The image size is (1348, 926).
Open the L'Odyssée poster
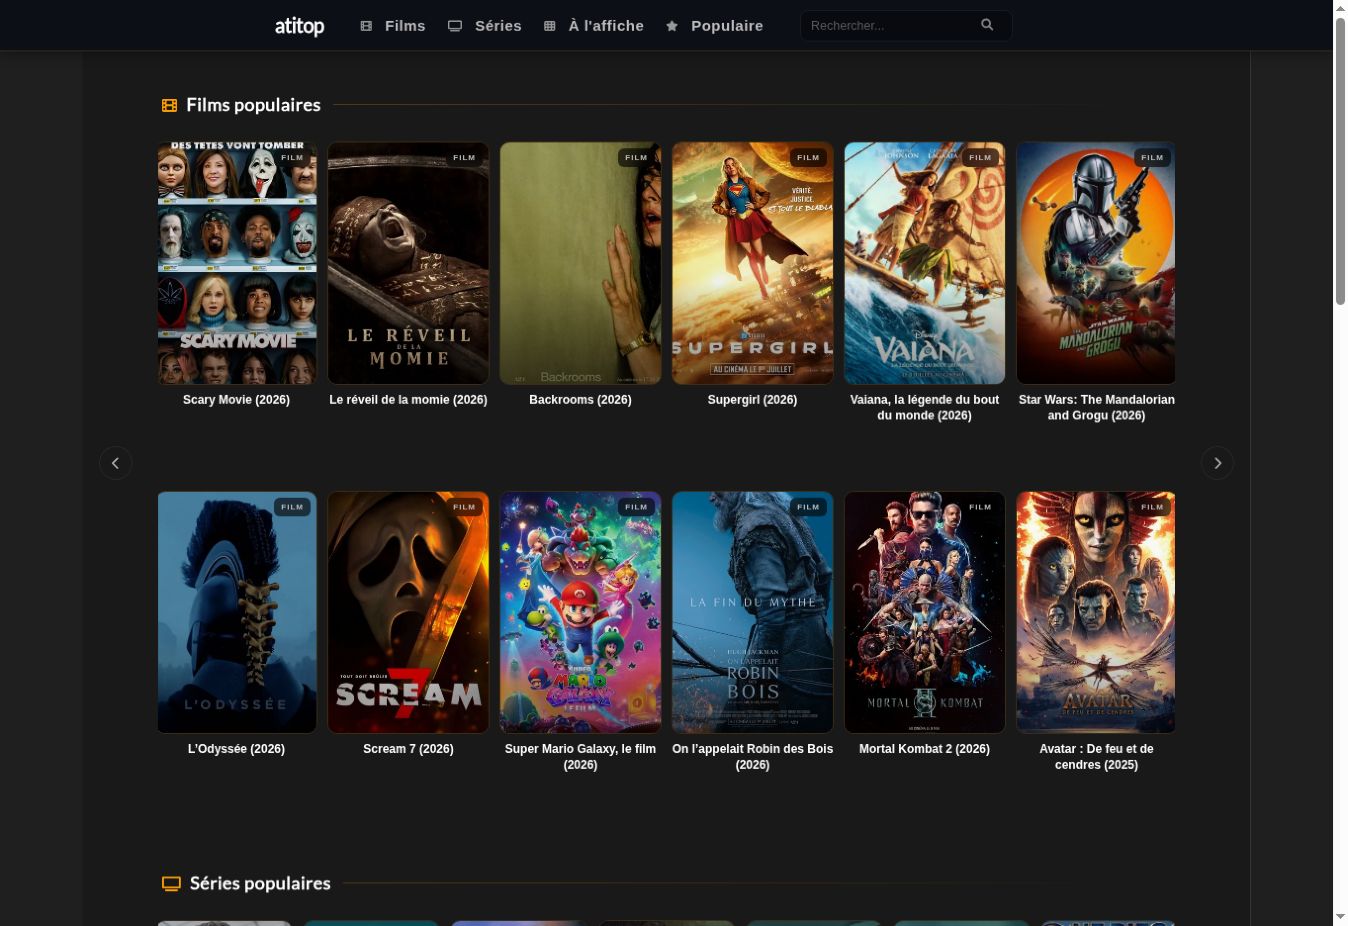click(x=237, y=612)
